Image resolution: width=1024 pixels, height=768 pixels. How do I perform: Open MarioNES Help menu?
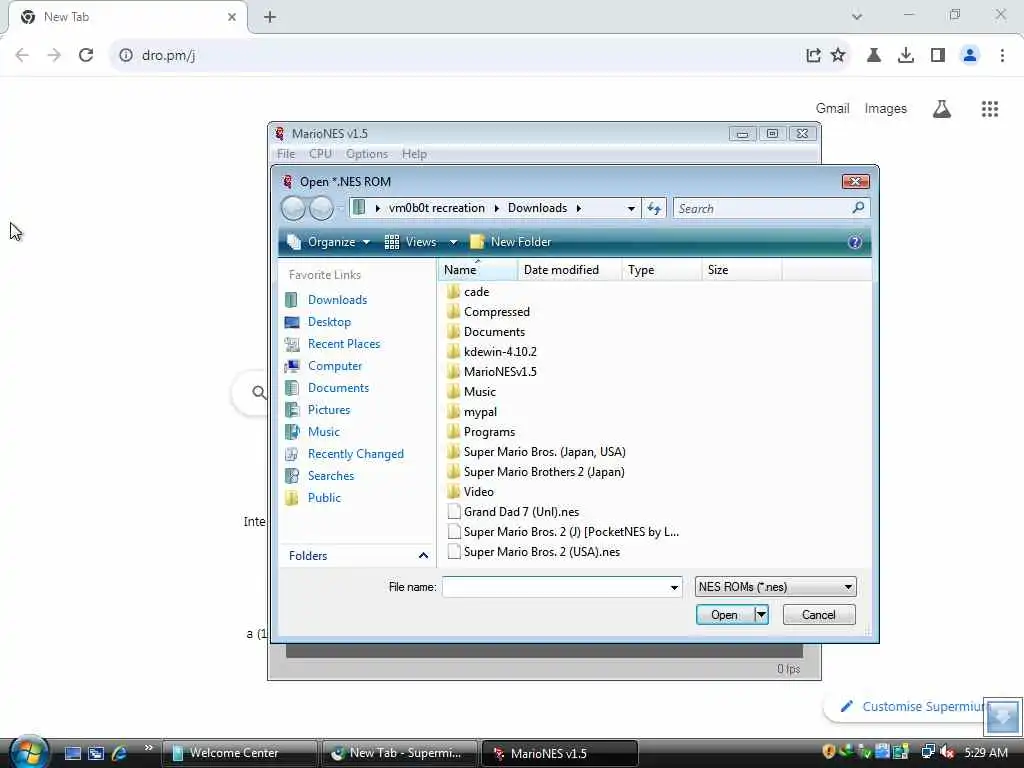click(414, 154)
